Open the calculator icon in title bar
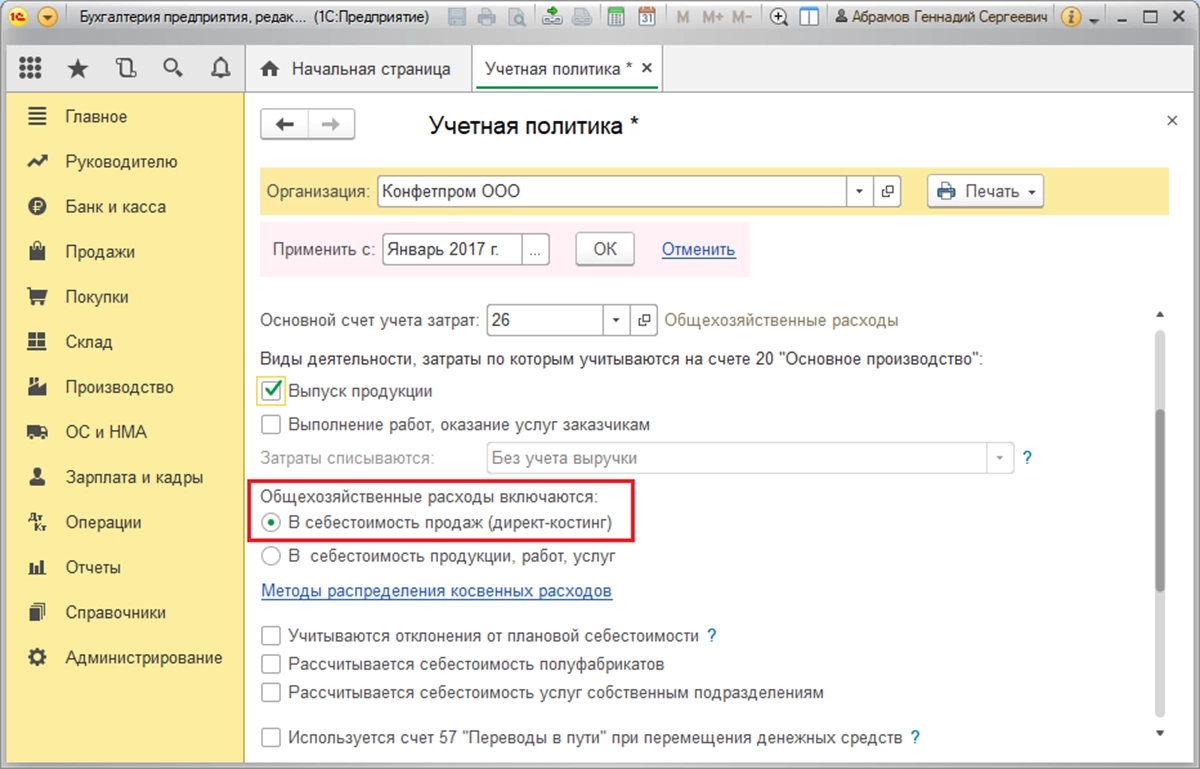 tap(616, 18)
